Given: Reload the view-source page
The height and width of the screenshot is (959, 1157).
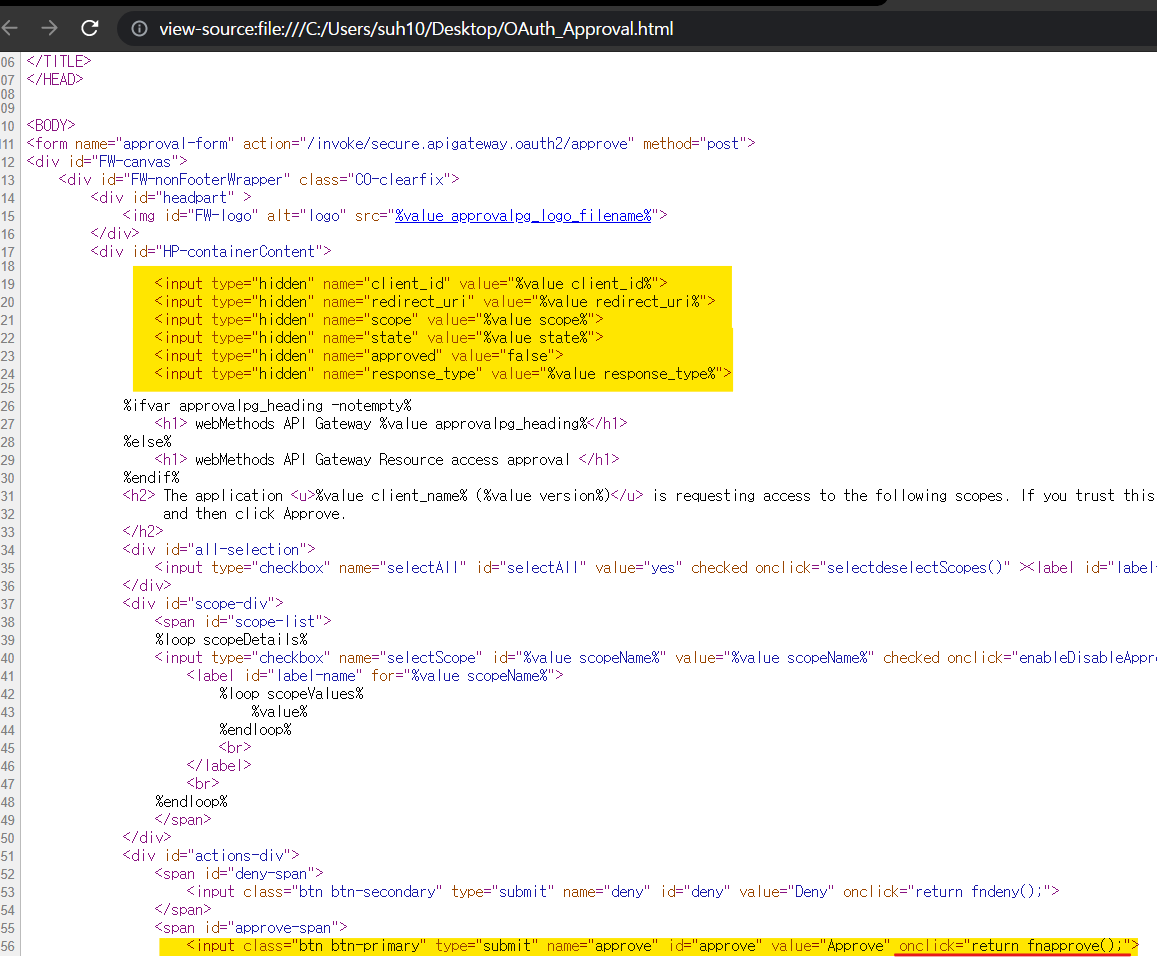Looking at the screenshot, I should pyautogui.click(x=90, y=28).
